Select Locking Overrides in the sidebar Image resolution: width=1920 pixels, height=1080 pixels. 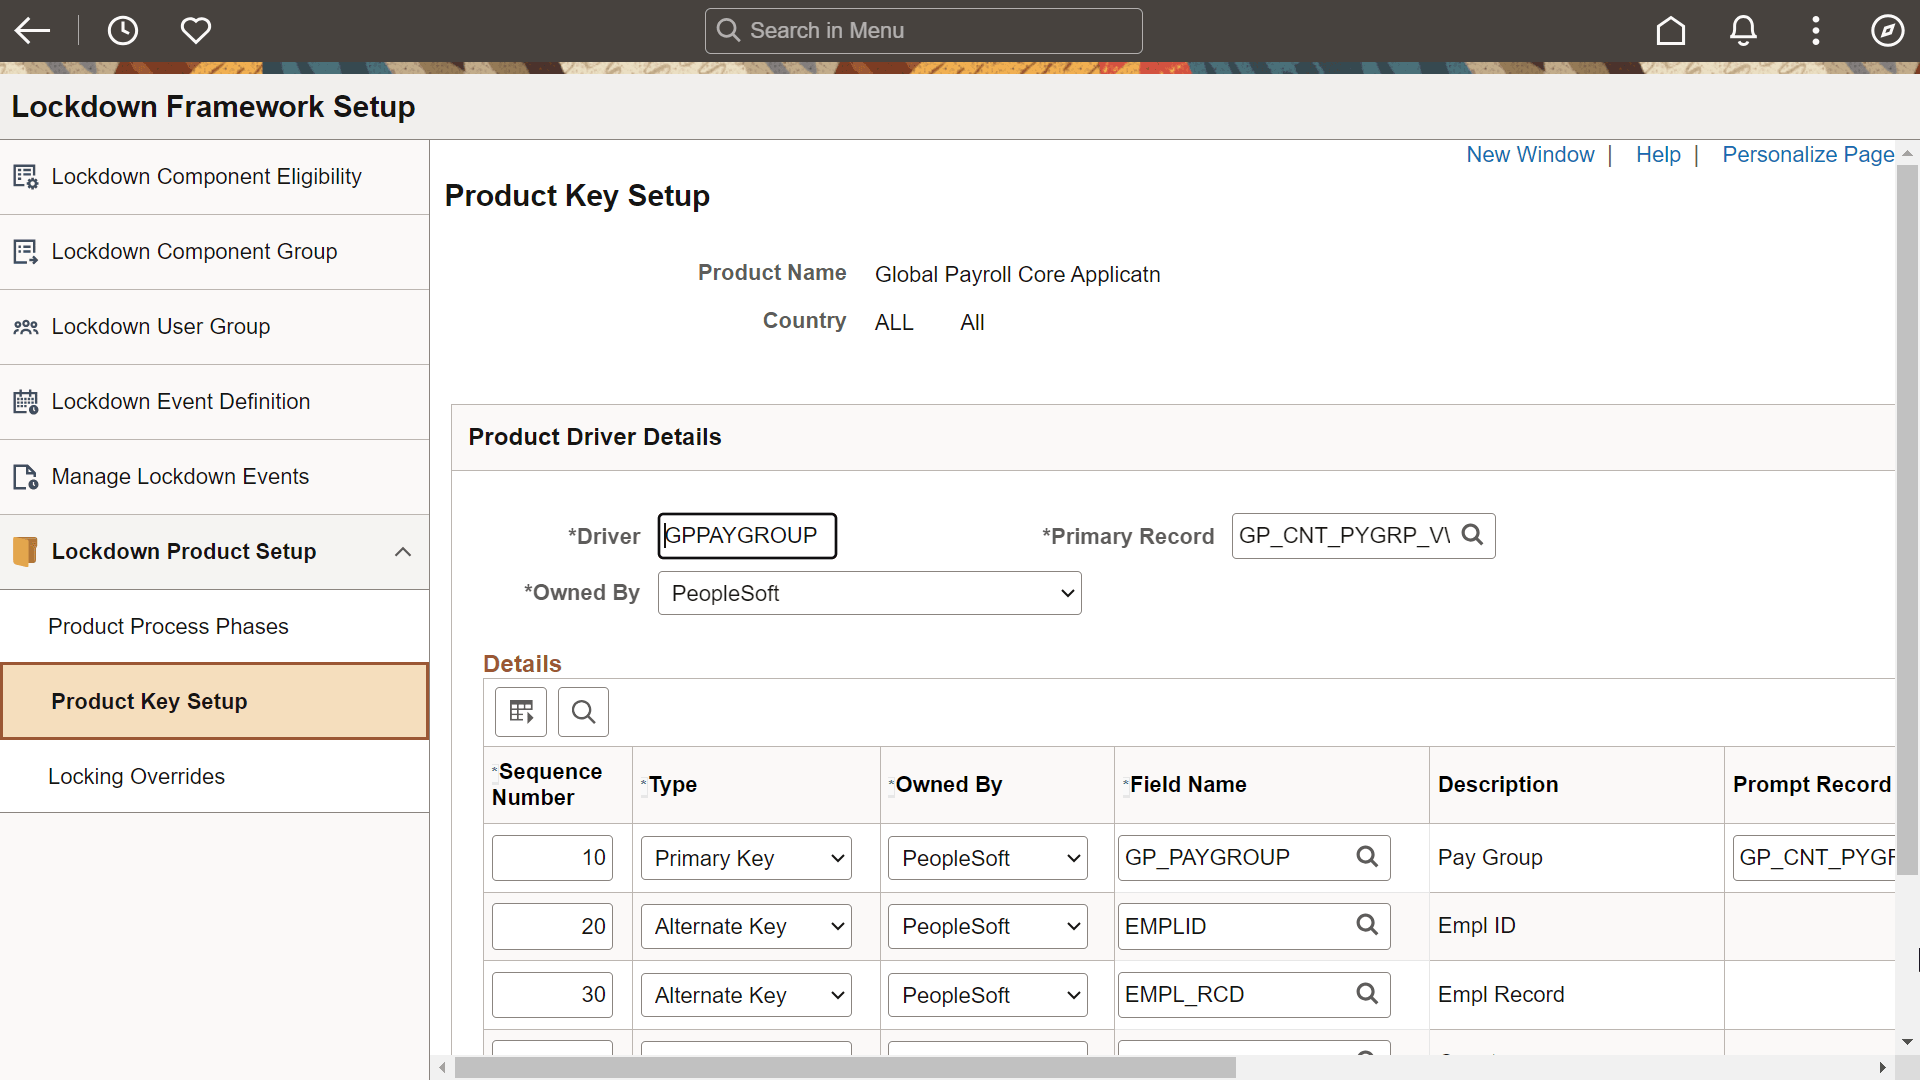137,776
